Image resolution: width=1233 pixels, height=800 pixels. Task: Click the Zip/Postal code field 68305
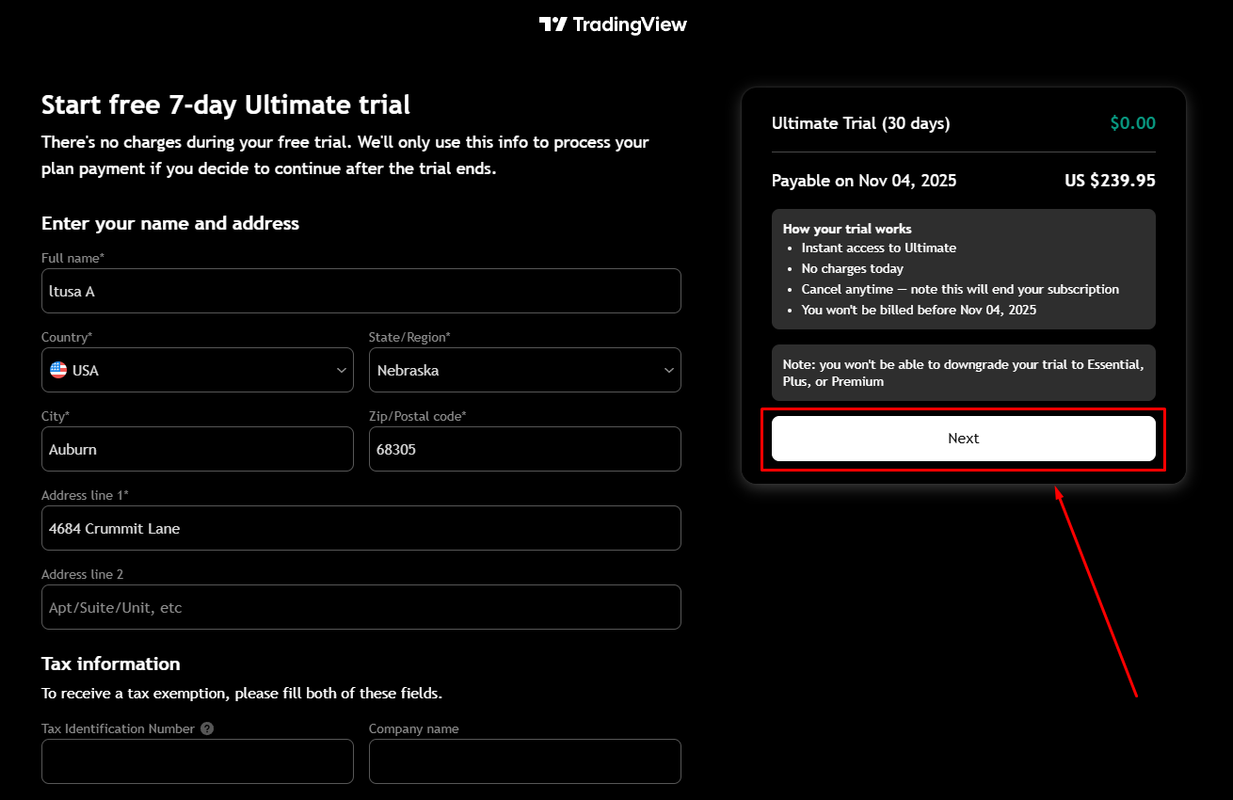(525, 449)
